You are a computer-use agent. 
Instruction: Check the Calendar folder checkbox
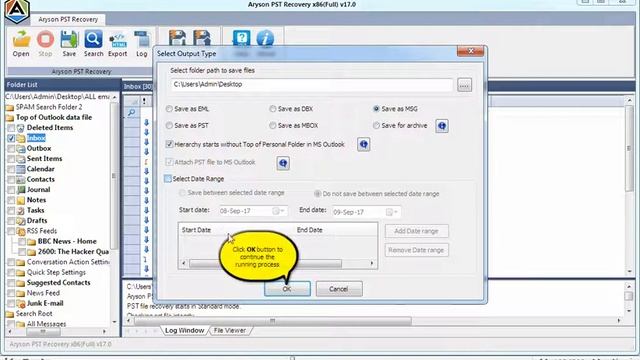(11, 169)
